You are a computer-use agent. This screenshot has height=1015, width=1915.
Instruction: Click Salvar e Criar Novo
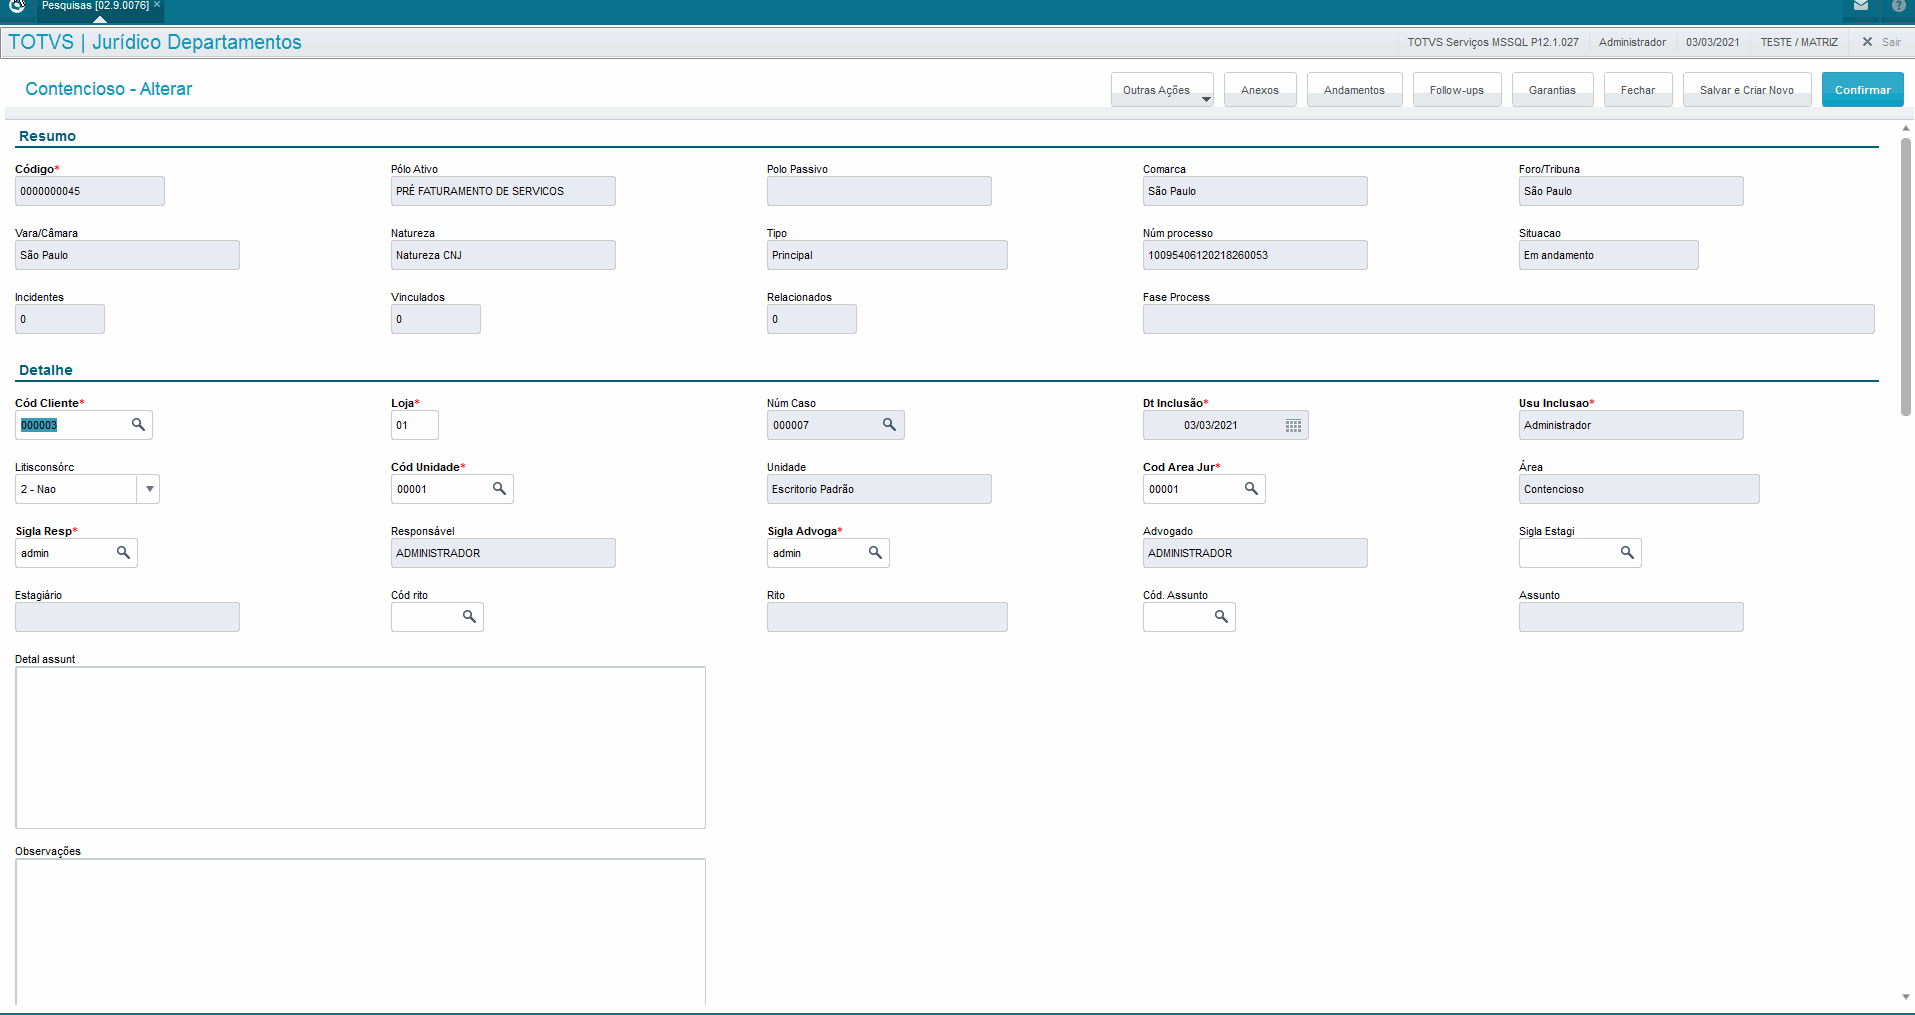[1747, 90]
